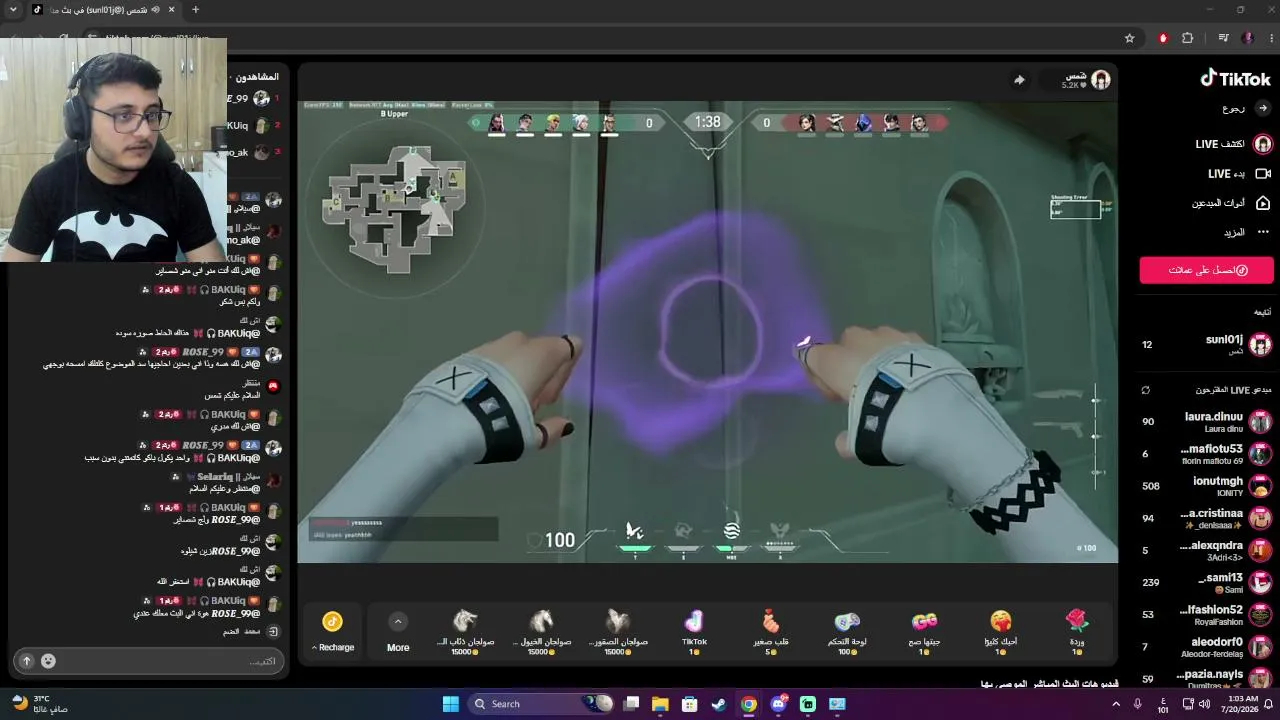Open the streamer's profile avatar in header
Screen dimensions: 1280x720
(x=1100, y=80)
